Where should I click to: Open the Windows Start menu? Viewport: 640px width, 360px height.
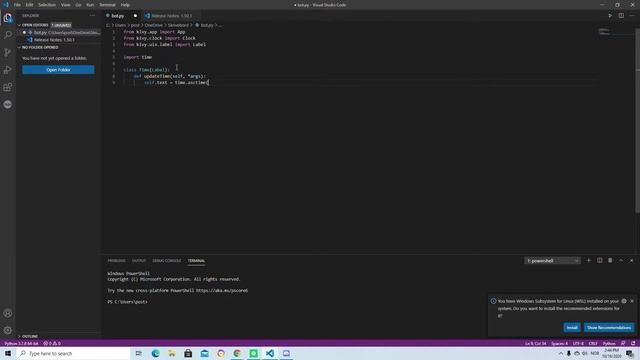point(8,353)
